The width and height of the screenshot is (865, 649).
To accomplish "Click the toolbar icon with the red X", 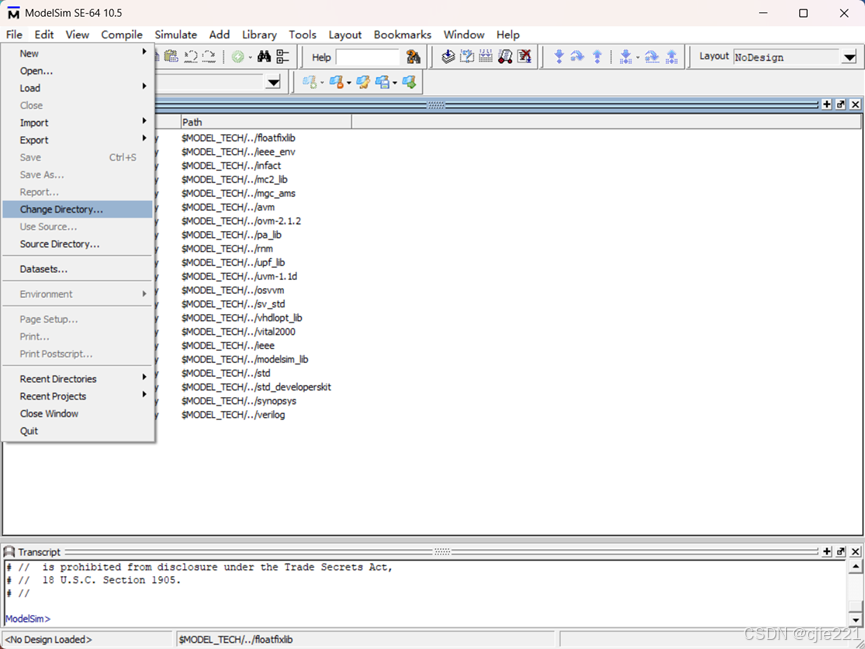I will click(525, 56).
